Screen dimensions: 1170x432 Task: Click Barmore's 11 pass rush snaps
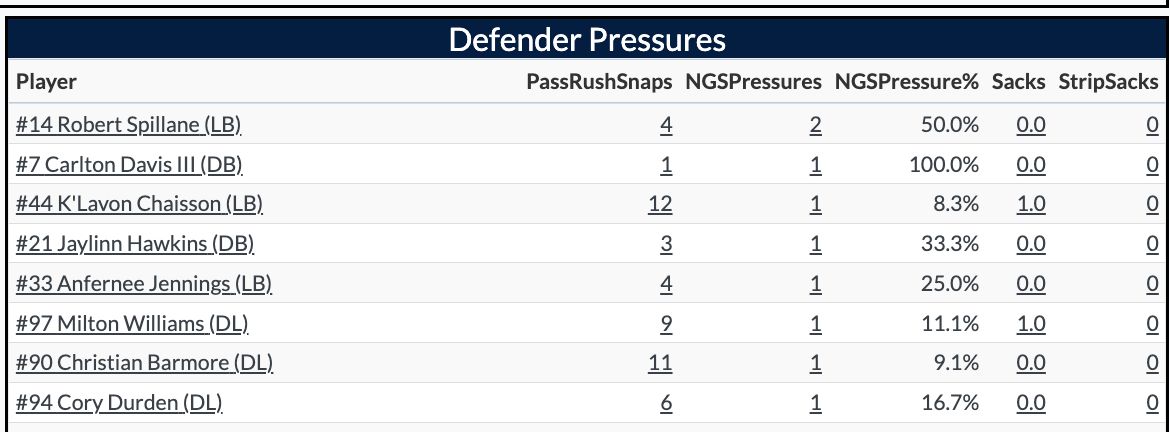(x=660, y=363)
